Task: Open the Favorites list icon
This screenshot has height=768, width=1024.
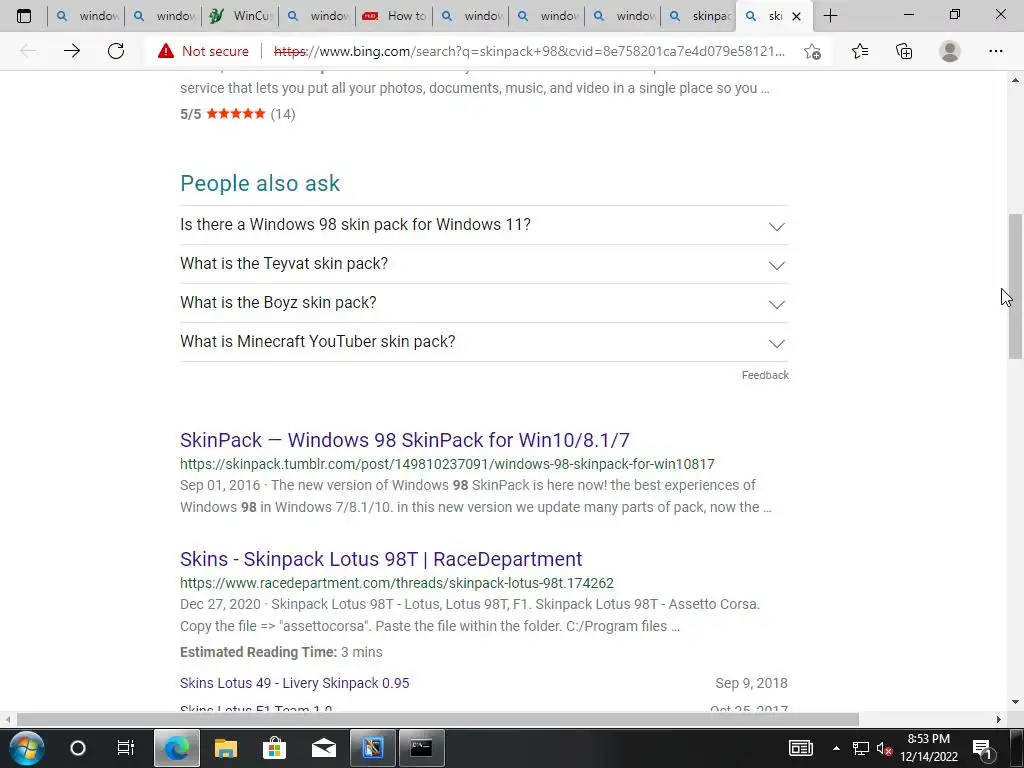Action: [x=860, y=51]
